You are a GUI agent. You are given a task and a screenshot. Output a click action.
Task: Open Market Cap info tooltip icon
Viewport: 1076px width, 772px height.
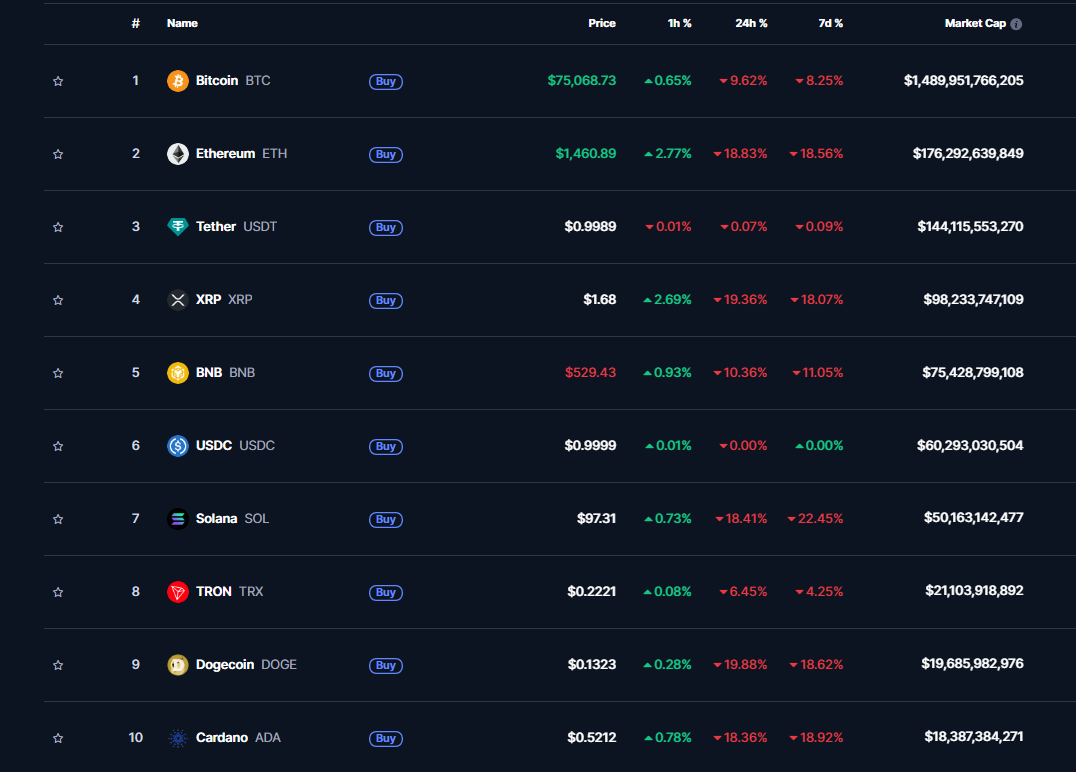tap(1016, 24)
